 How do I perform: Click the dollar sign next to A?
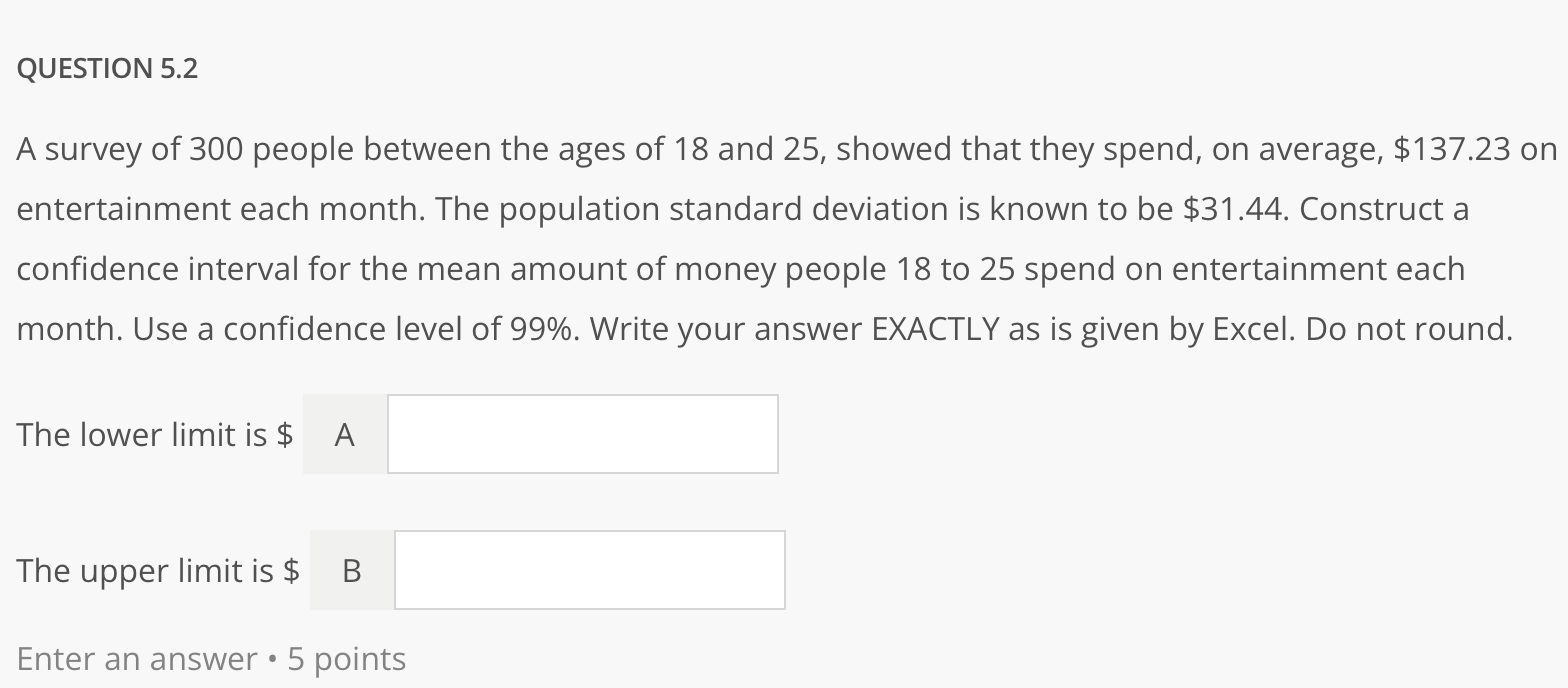click(x=287, y=434)
